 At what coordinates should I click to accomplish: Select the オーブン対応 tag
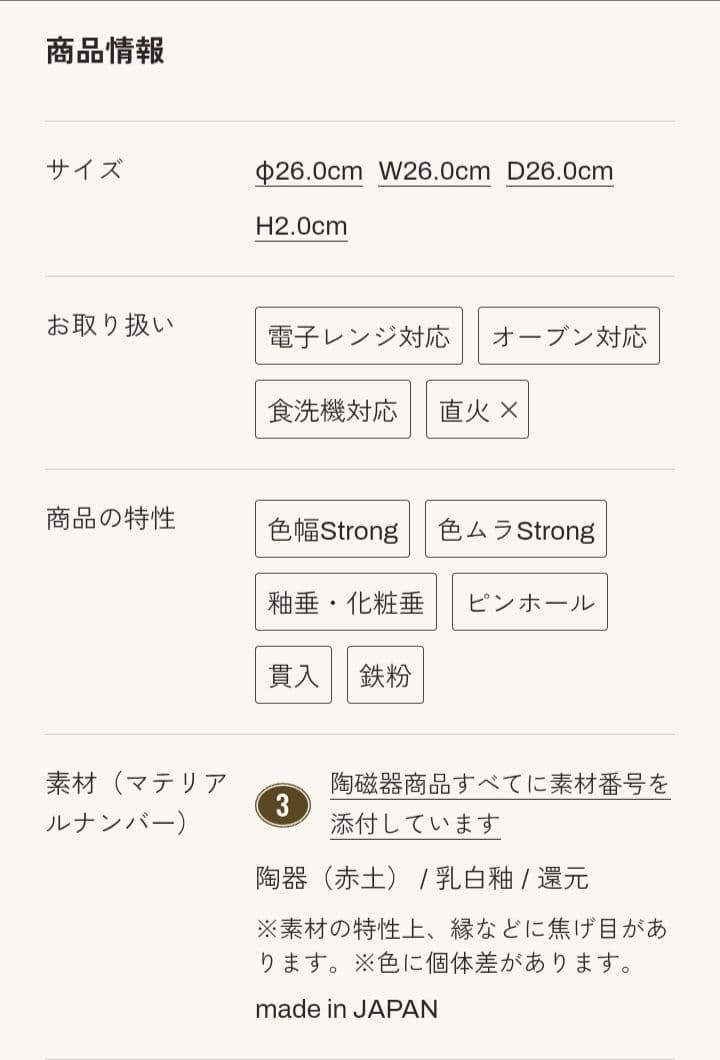pyautogui.click(x=568, y=336)
